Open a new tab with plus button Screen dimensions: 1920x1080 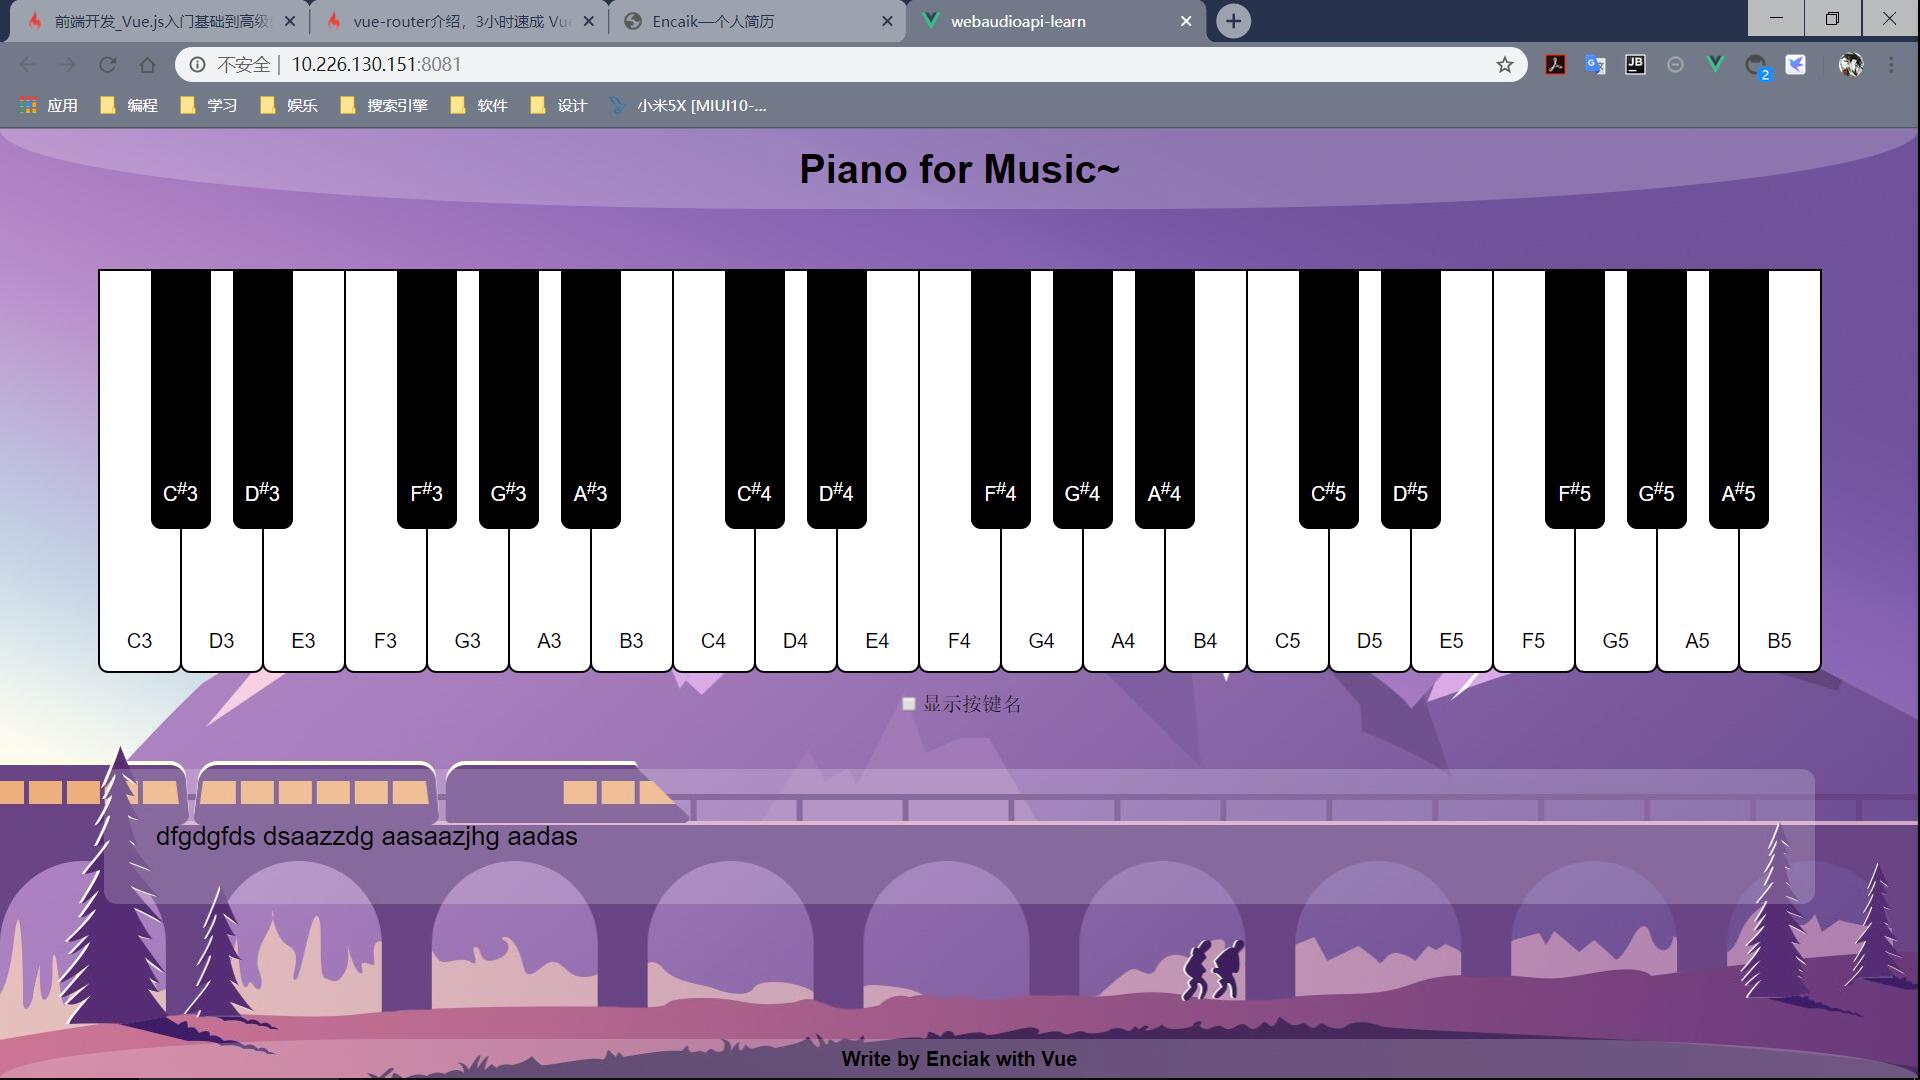pos(1233,21)
